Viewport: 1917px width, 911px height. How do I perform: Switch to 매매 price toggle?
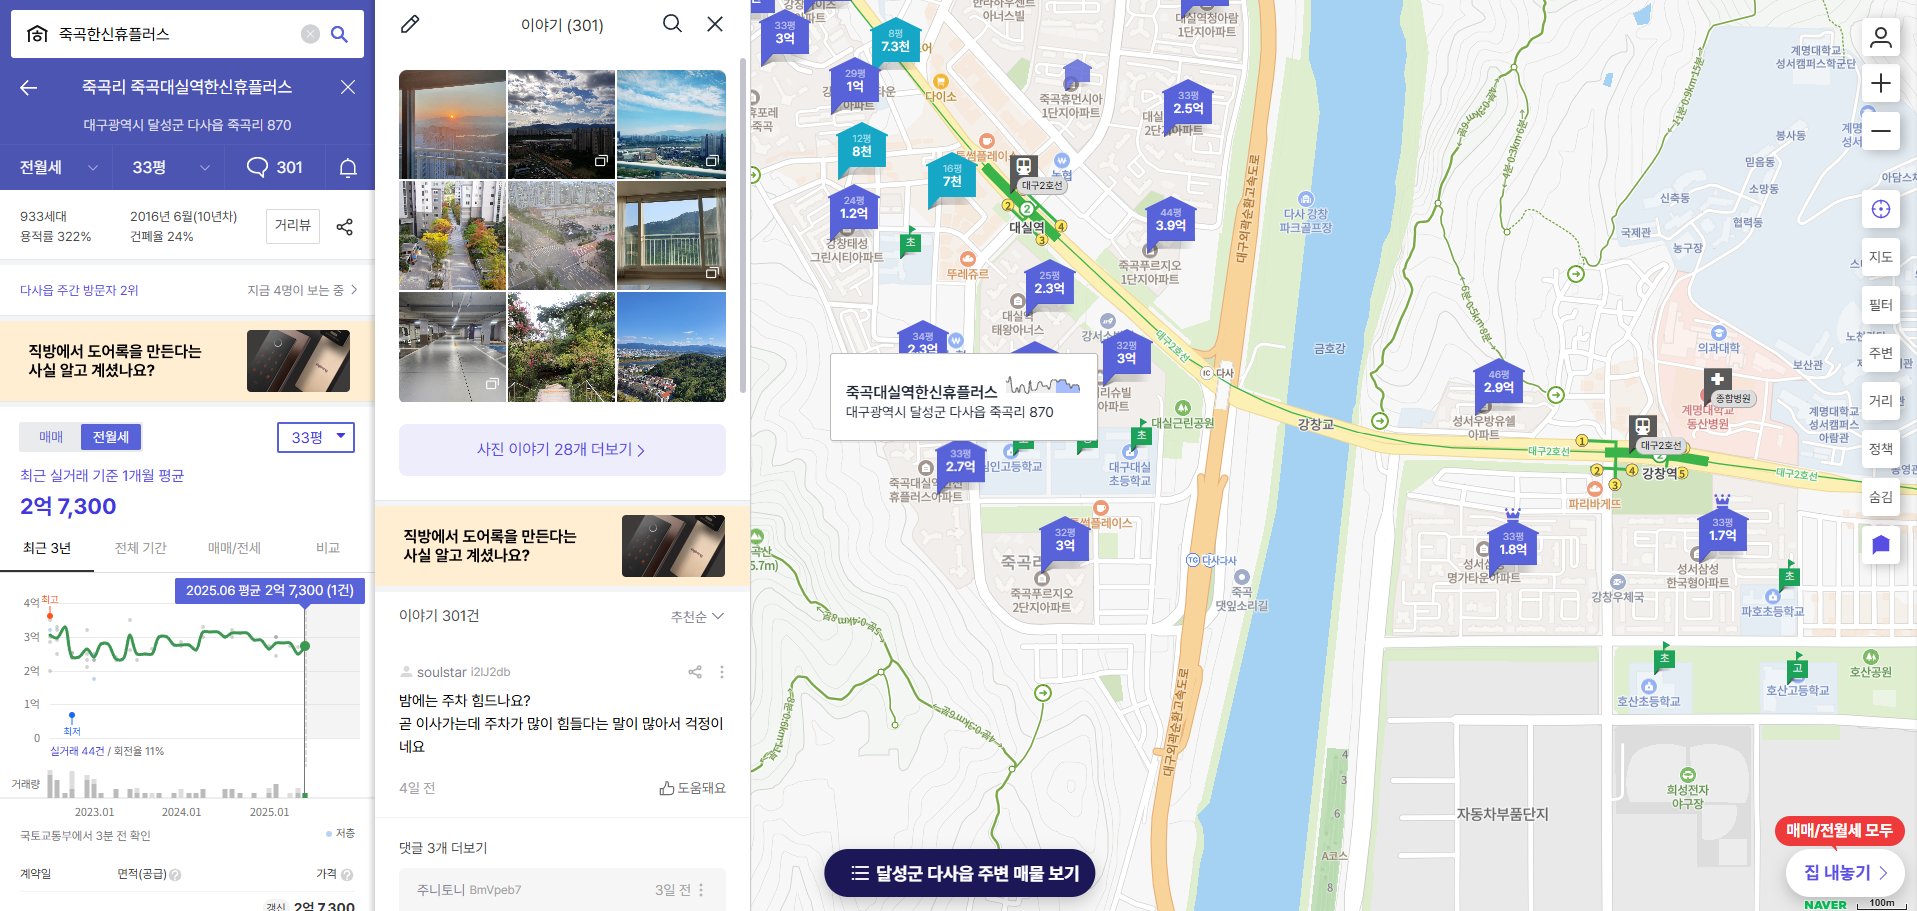click(51, 437)
